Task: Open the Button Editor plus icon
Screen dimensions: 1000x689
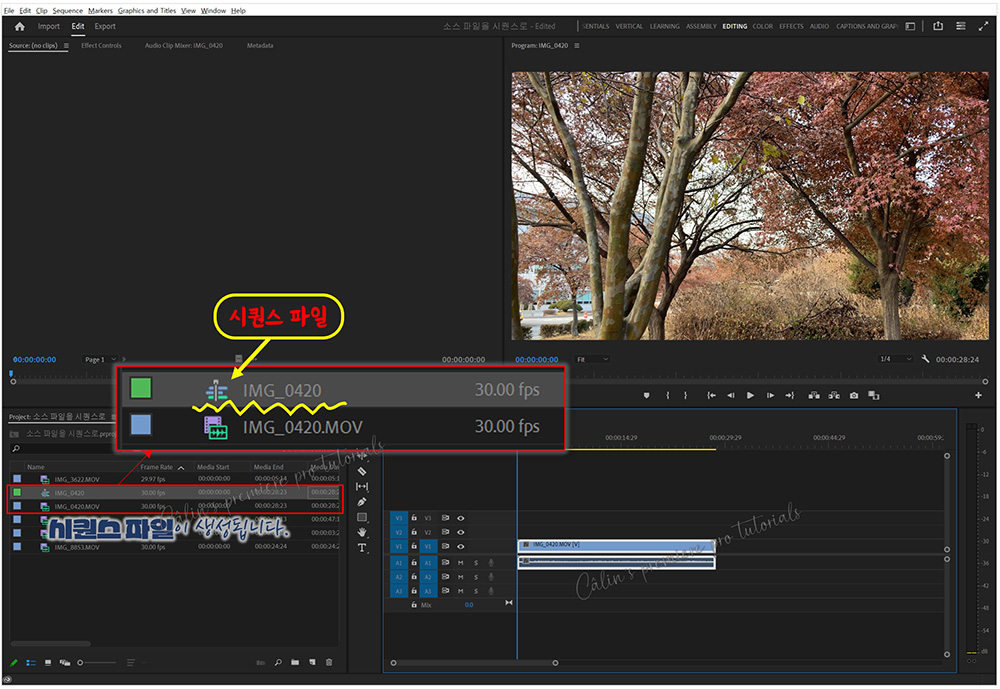Action: (978, 396)
